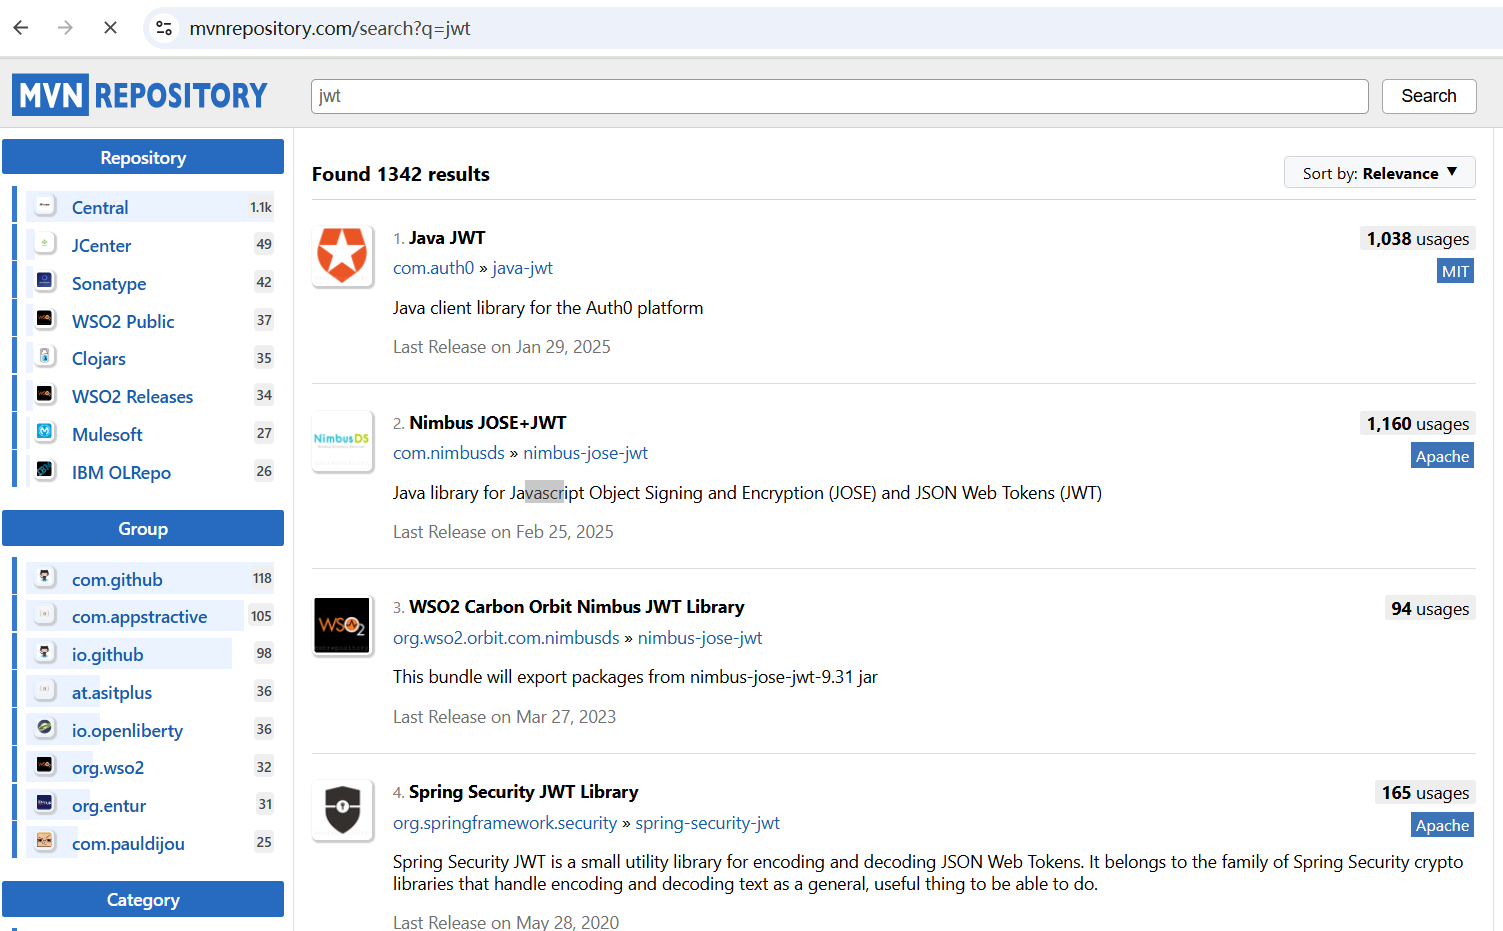1503x931 pixels.
Task: Click the Central repository icon
Action: [45, 206]
